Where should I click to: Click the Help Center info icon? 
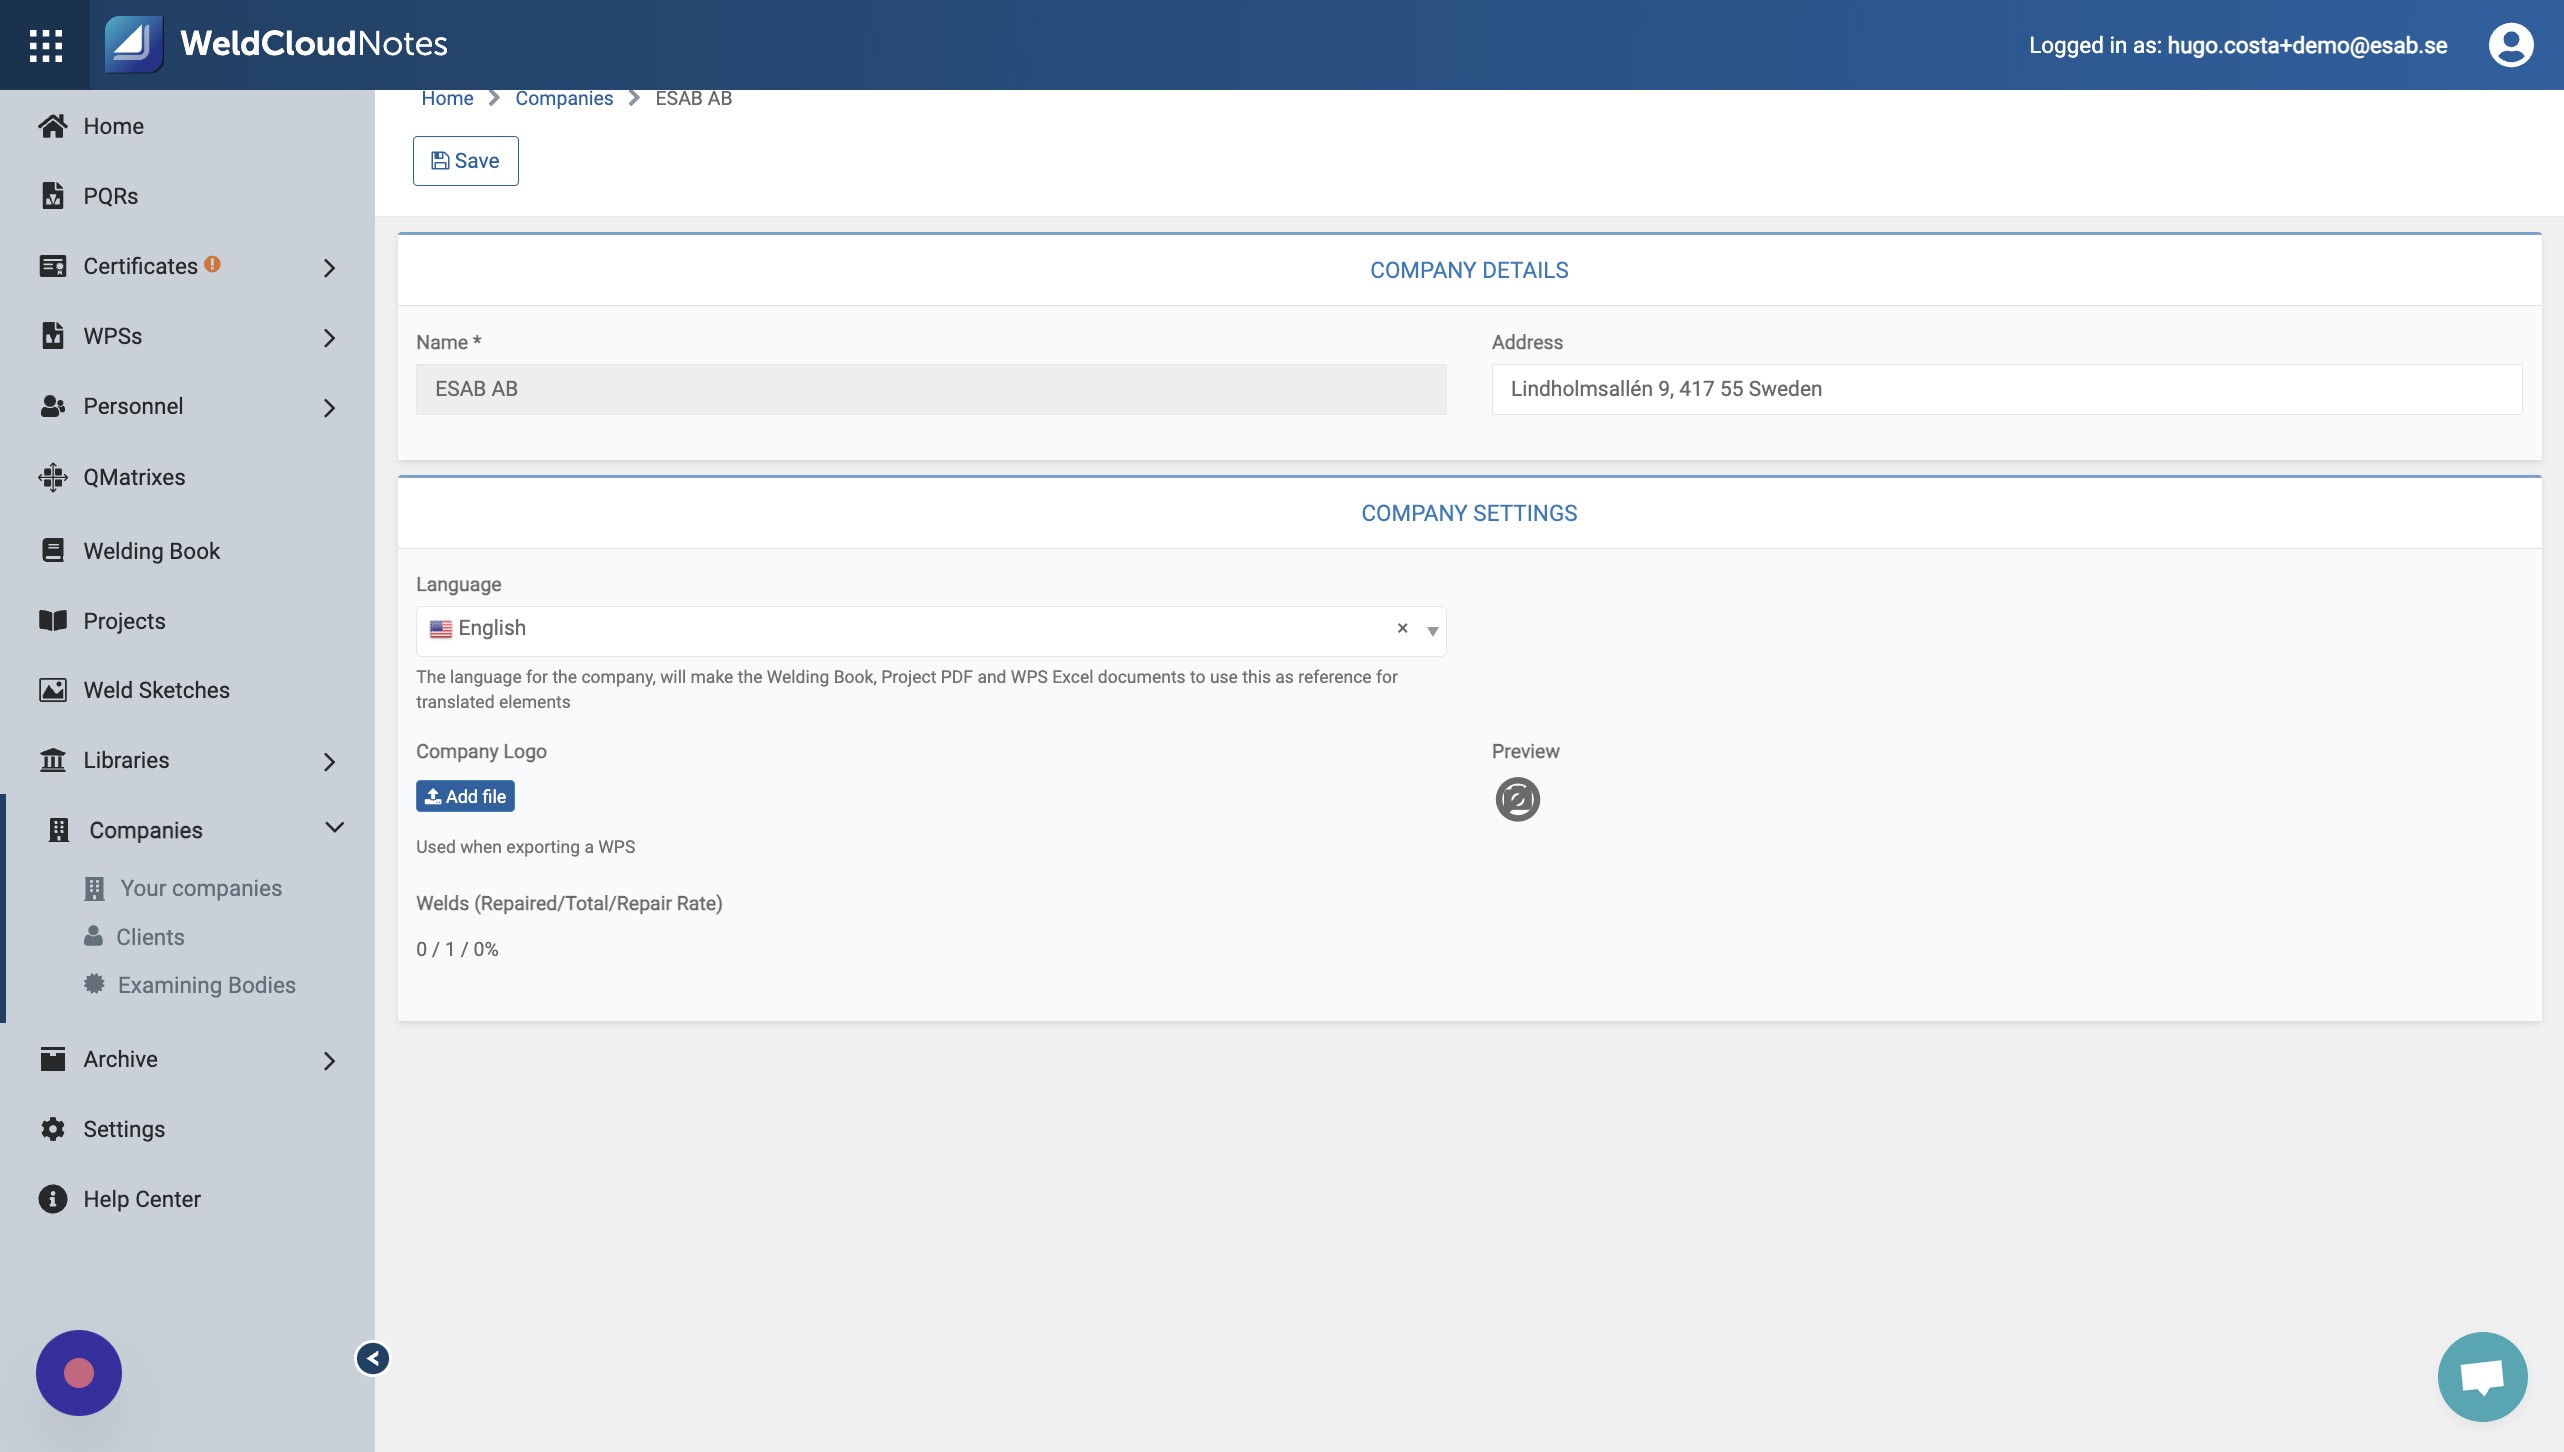click(53, 1199)
